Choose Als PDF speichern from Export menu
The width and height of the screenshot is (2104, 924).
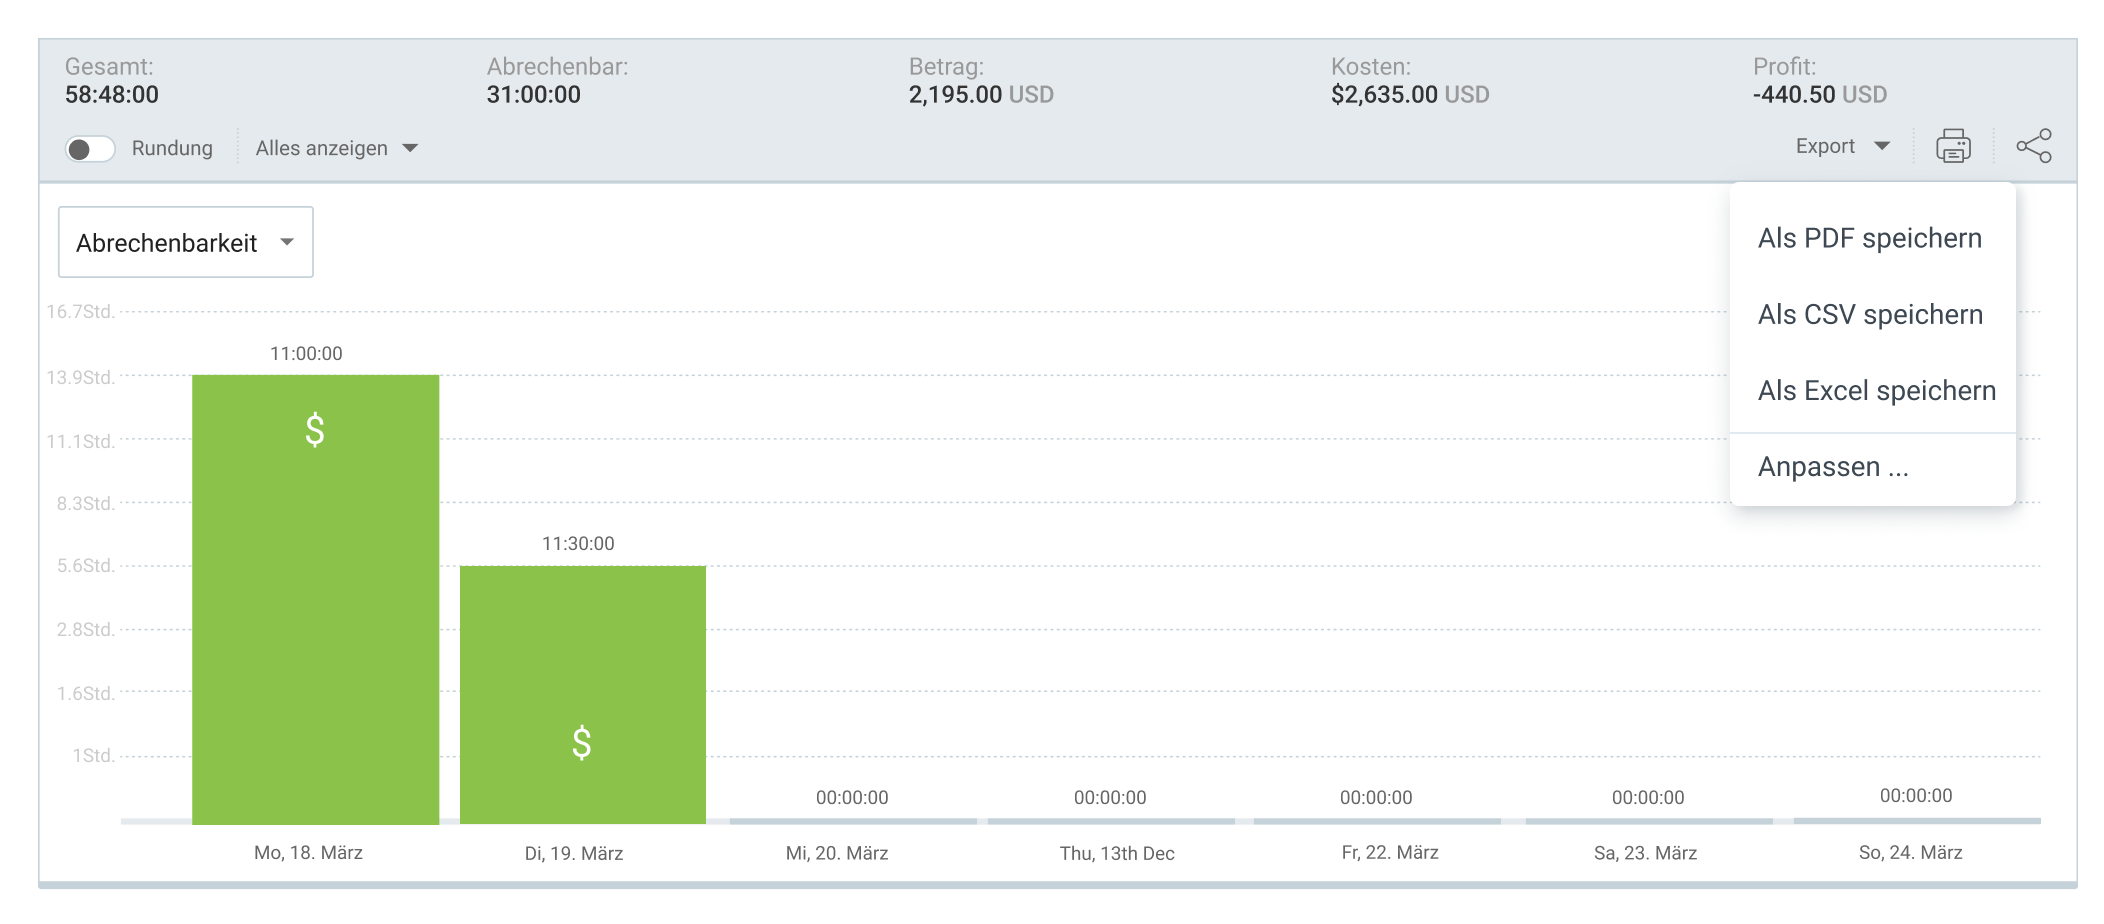pyautogui.click(x=1871, y=238)
